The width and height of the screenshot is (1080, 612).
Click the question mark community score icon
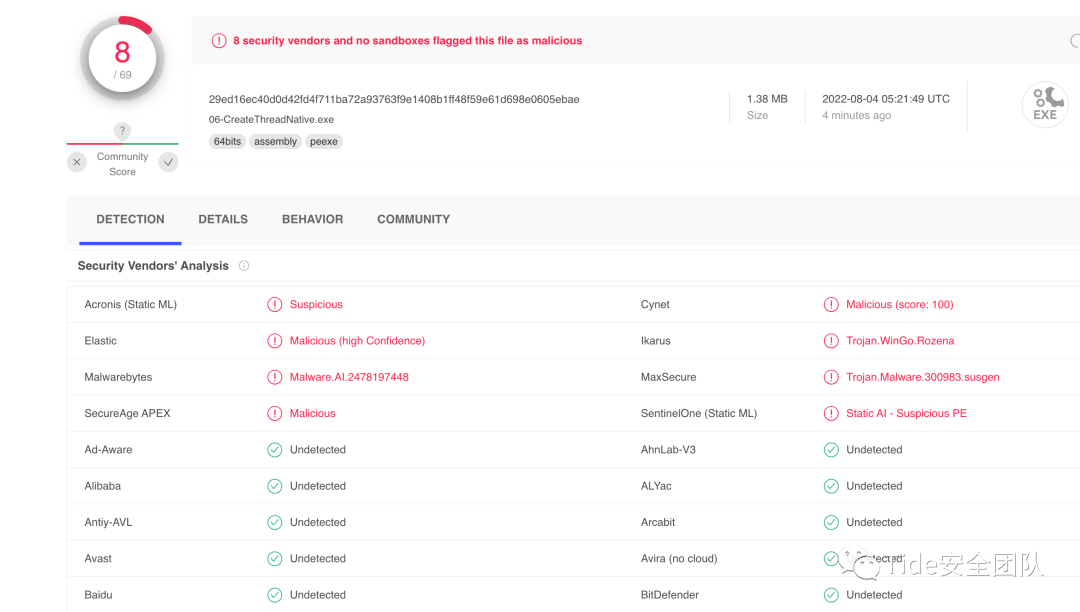[x=122, y=131]
